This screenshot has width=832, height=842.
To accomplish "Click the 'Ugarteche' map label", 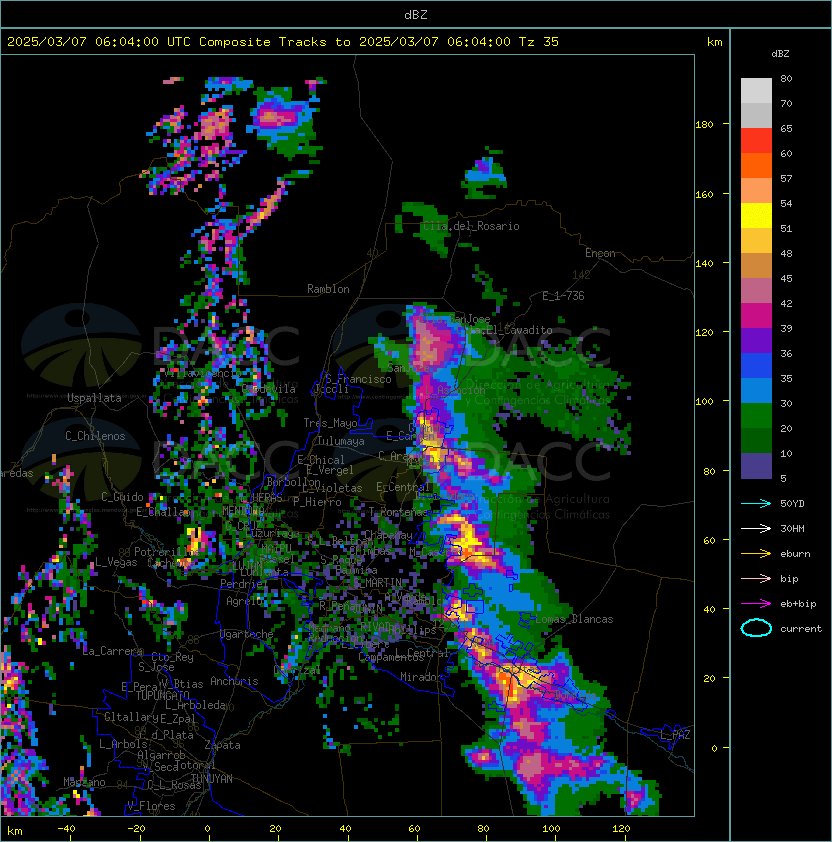I will [x=247, y=634].
